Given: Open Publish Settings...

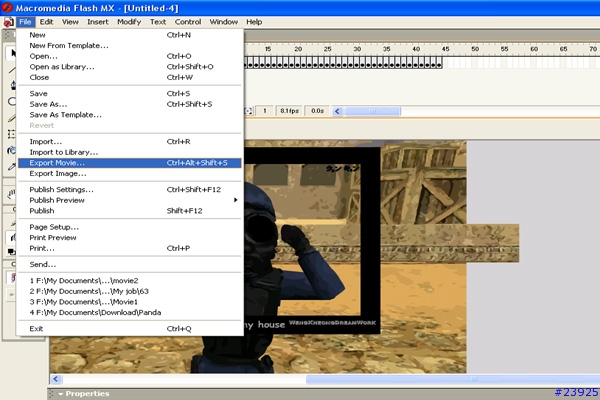Looking at the screenshot, I should point(130,189).
